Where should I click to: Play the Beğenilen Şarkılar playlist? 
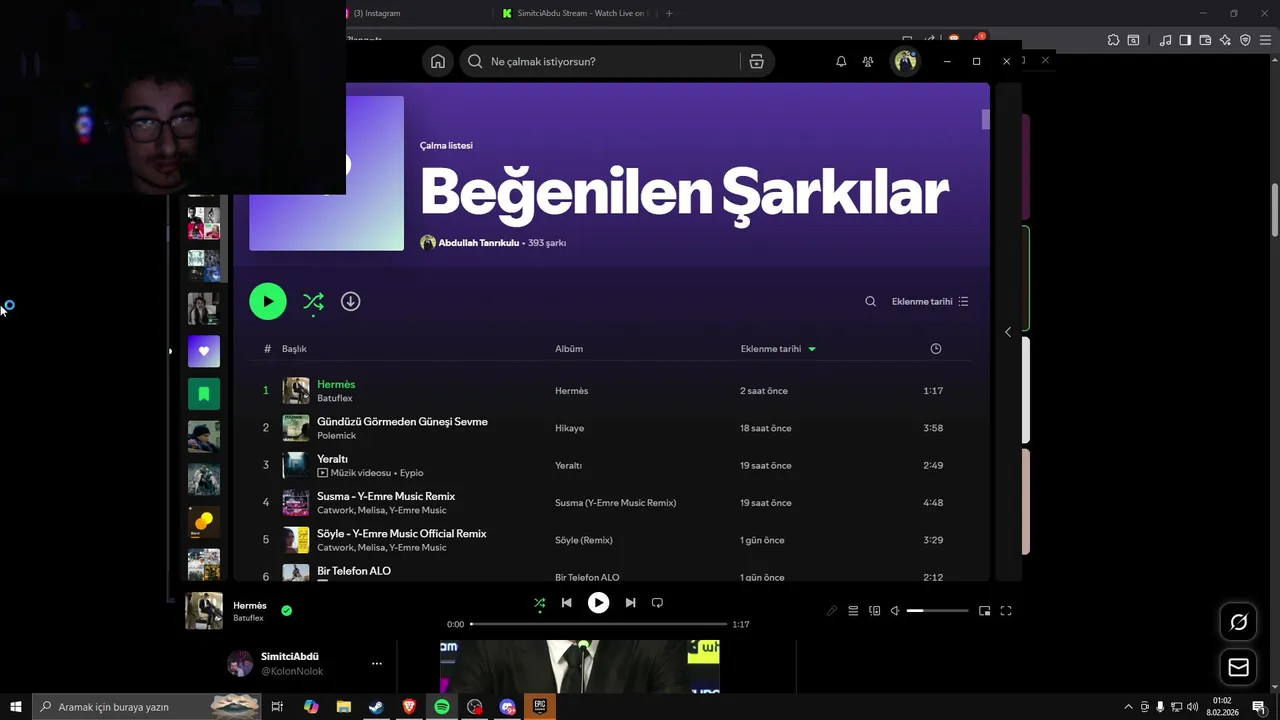(x=268, y=301)
